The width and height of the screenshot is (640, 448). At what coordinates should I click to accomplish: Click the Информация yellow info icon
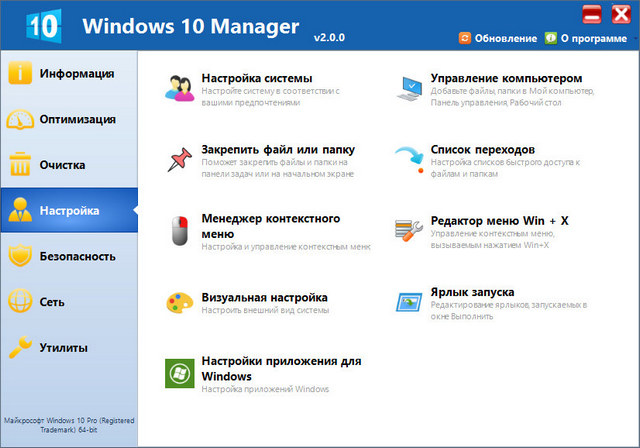20,73
